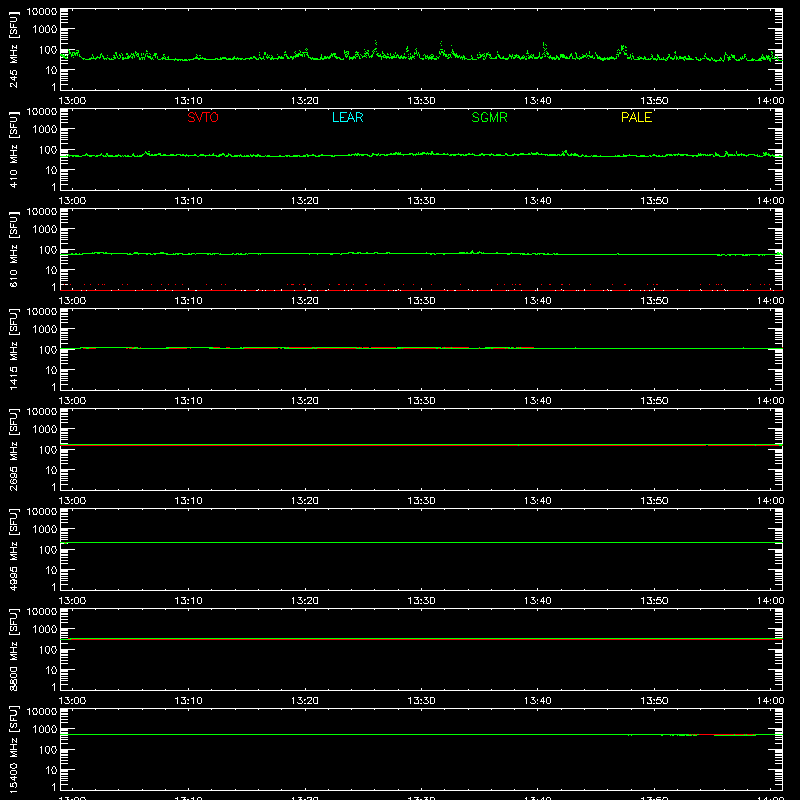800x800 pixels.
Task: Click 13:10 tick under the 610 MHz panel
Action: click(188, 301)
